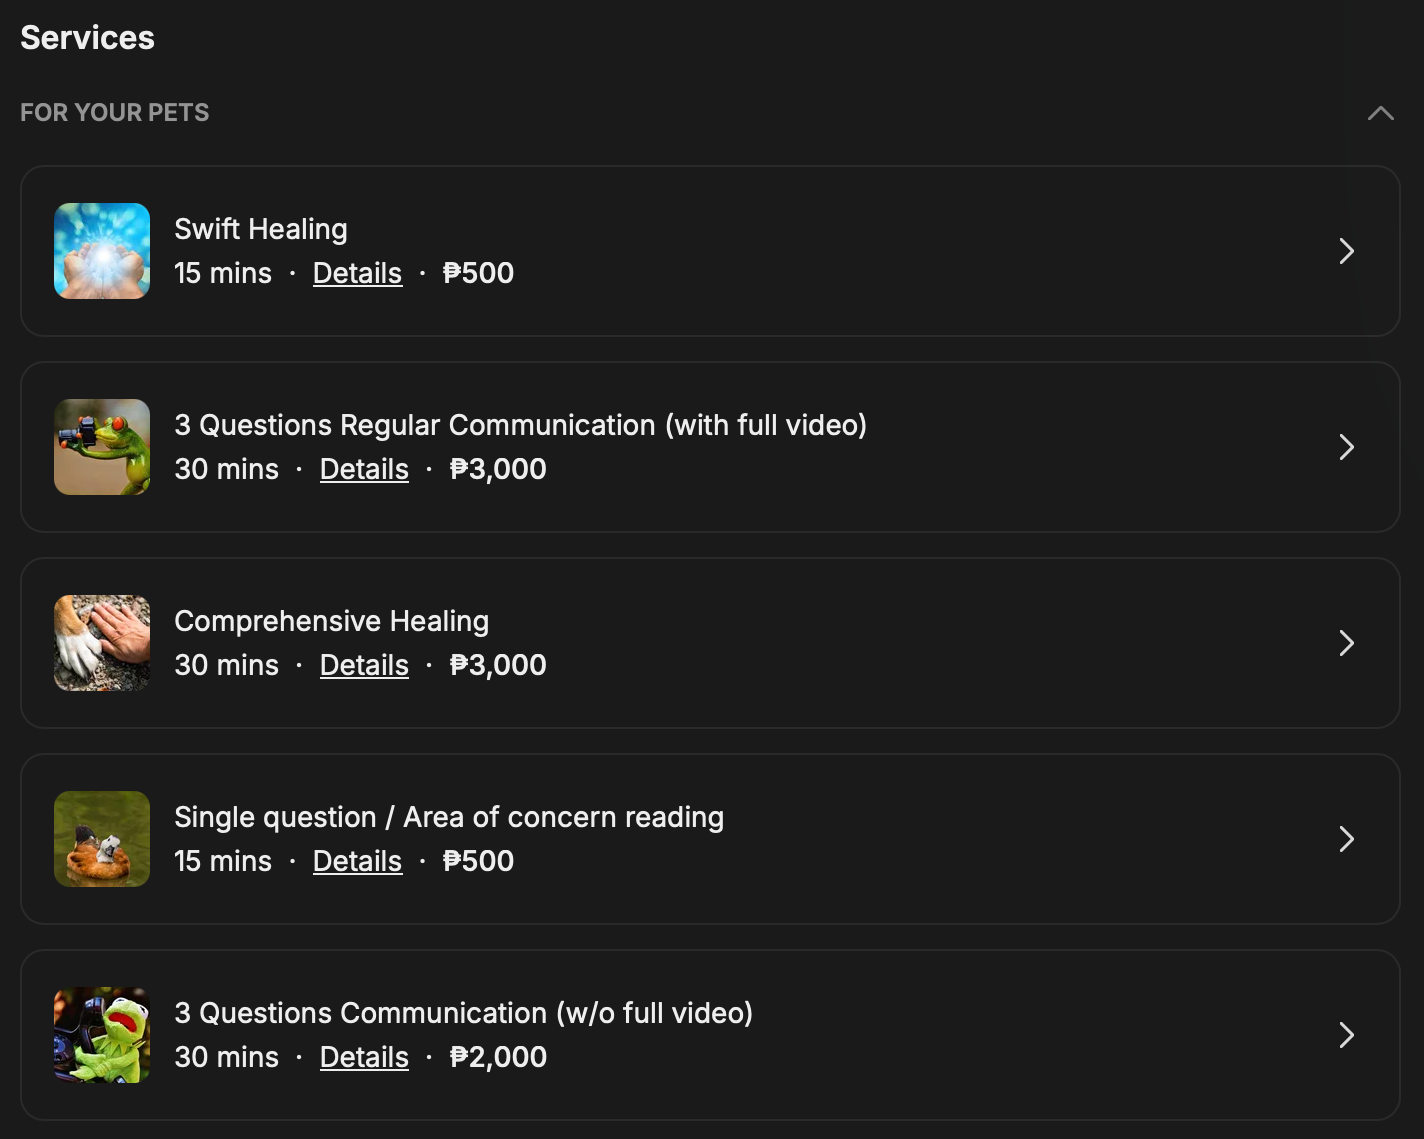Click arrow on 3 Questions Regular Communication row

pos(1346,447)
